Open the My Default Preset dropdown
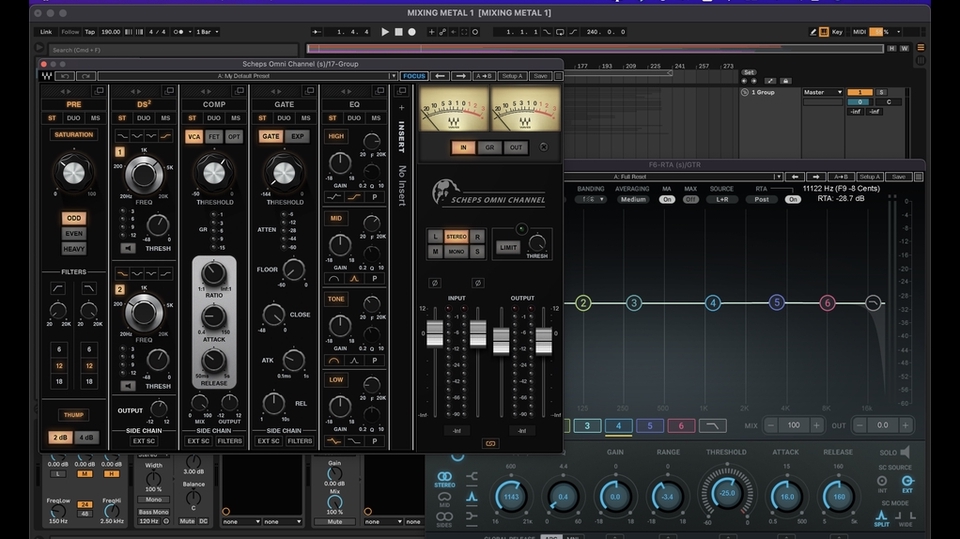Viewport: 960px width, 539px height. (247, 76)
